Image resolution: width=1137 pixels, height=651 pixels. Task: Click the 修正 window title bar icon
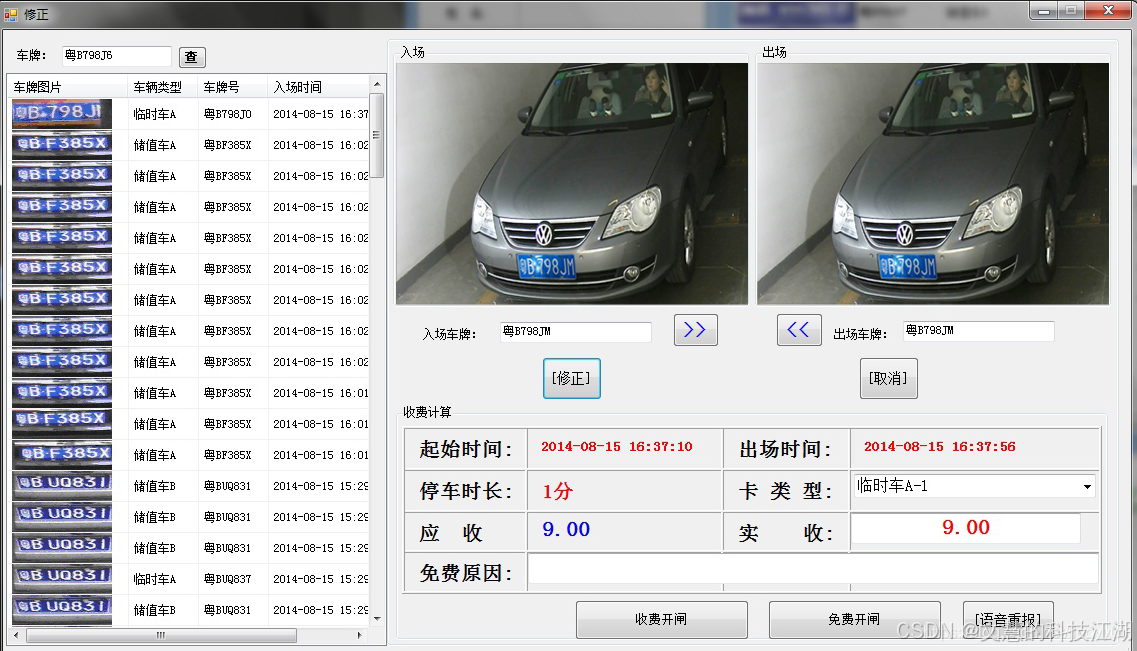coord(11,14)
